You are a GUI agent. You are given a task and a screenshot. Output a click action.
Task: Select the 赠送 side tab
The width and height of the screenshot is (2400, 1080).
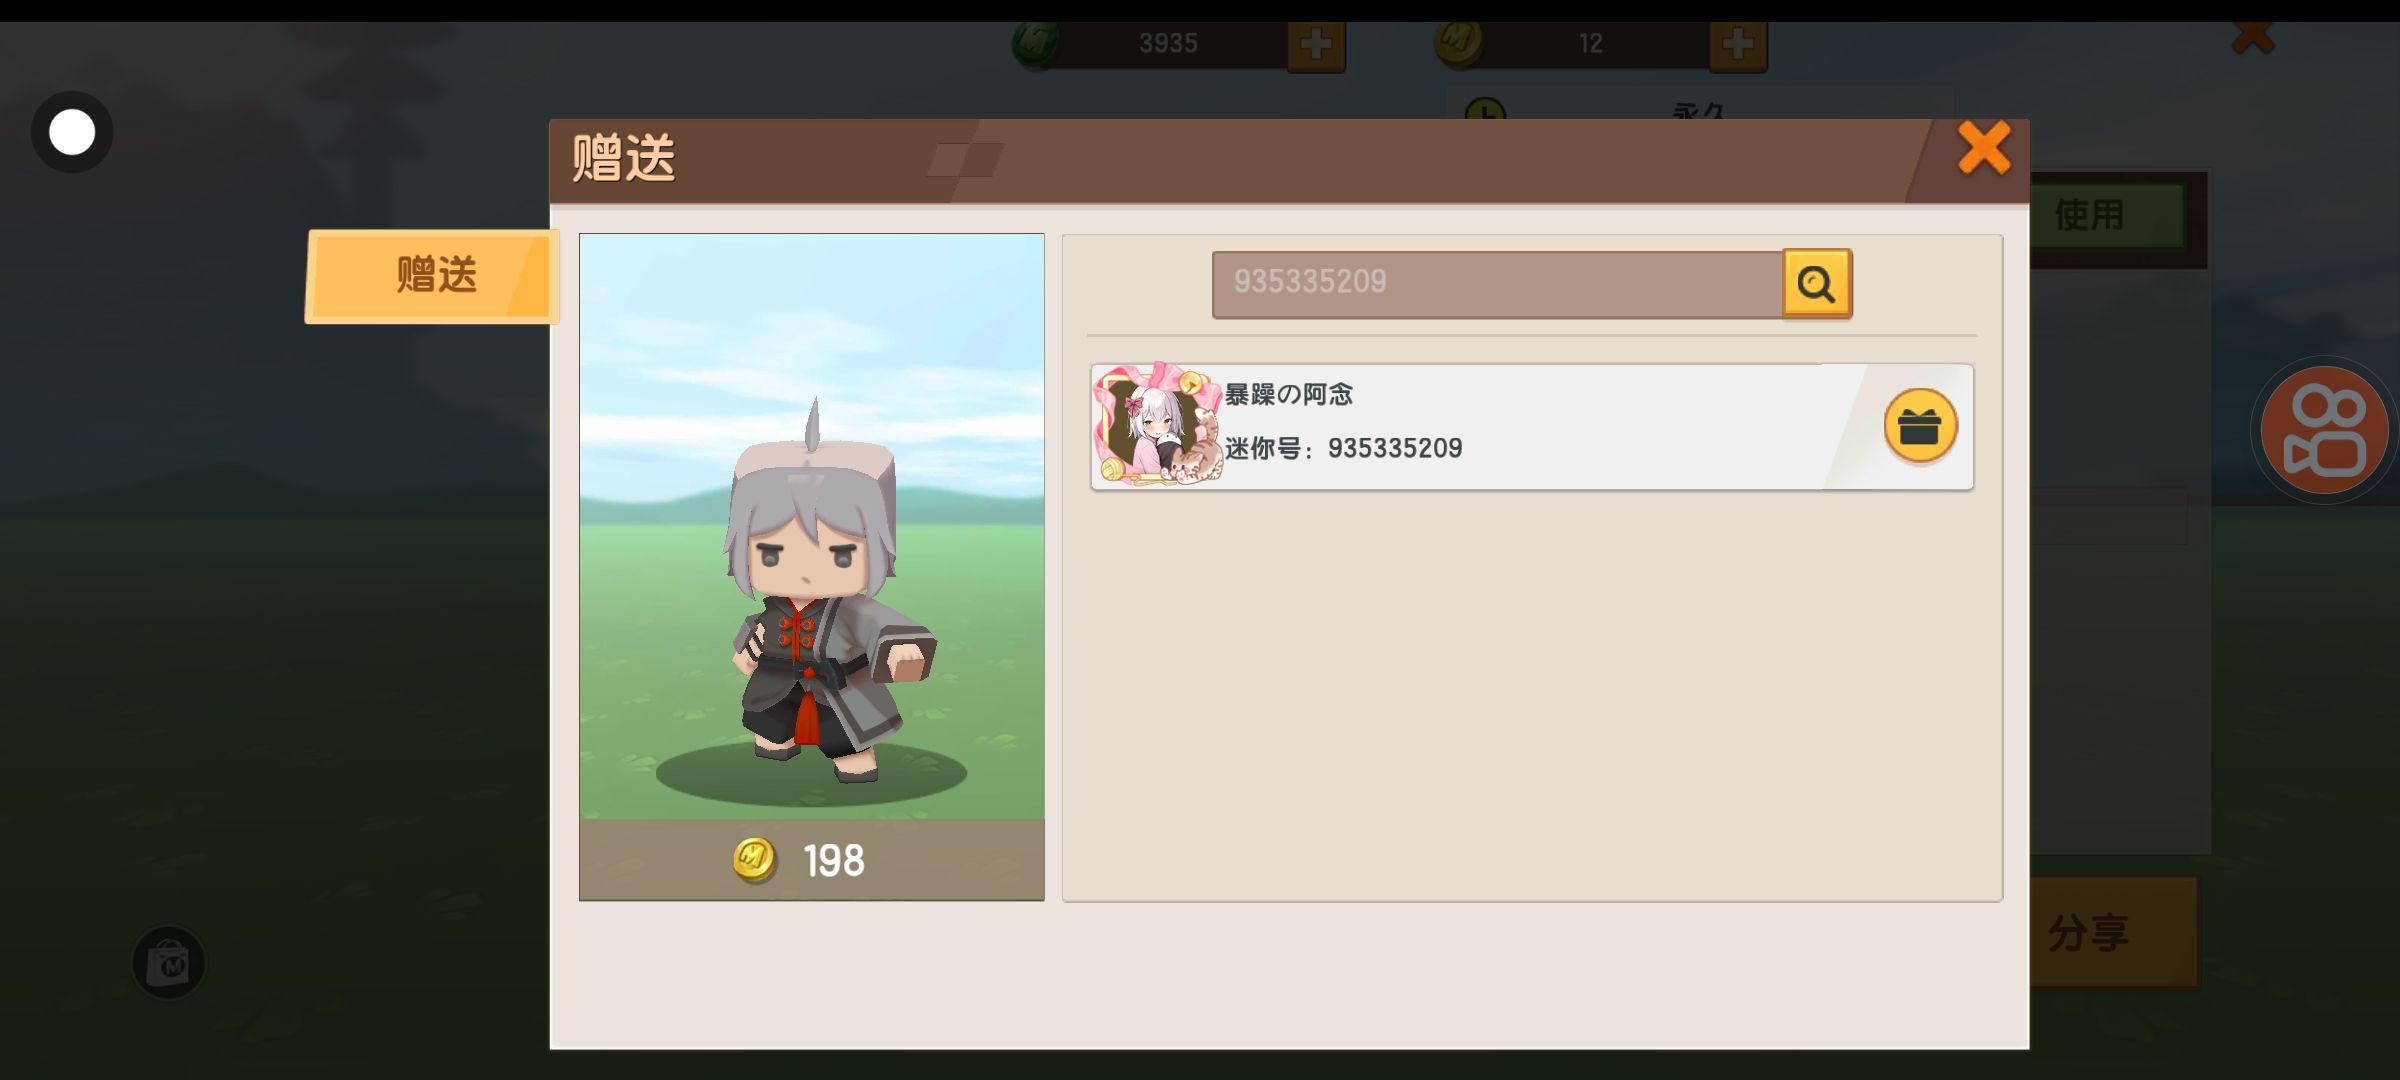(432, 276)
